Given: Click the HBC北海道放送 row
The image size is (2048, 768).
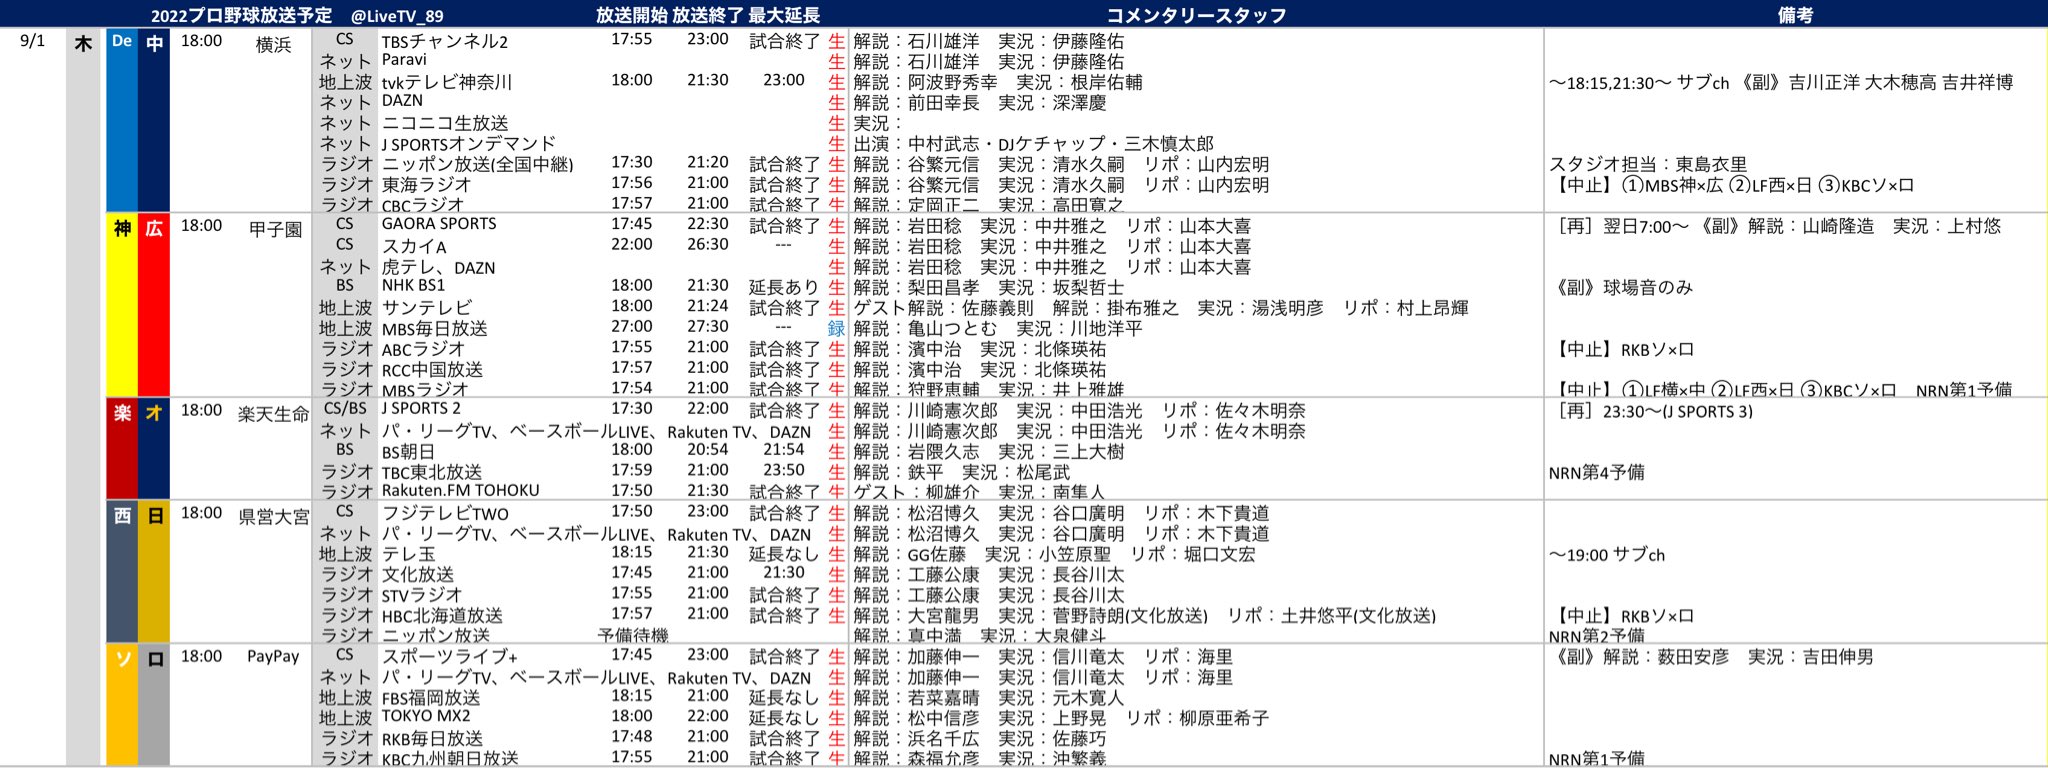Looking at the screenshot, I should coord(442,616).
